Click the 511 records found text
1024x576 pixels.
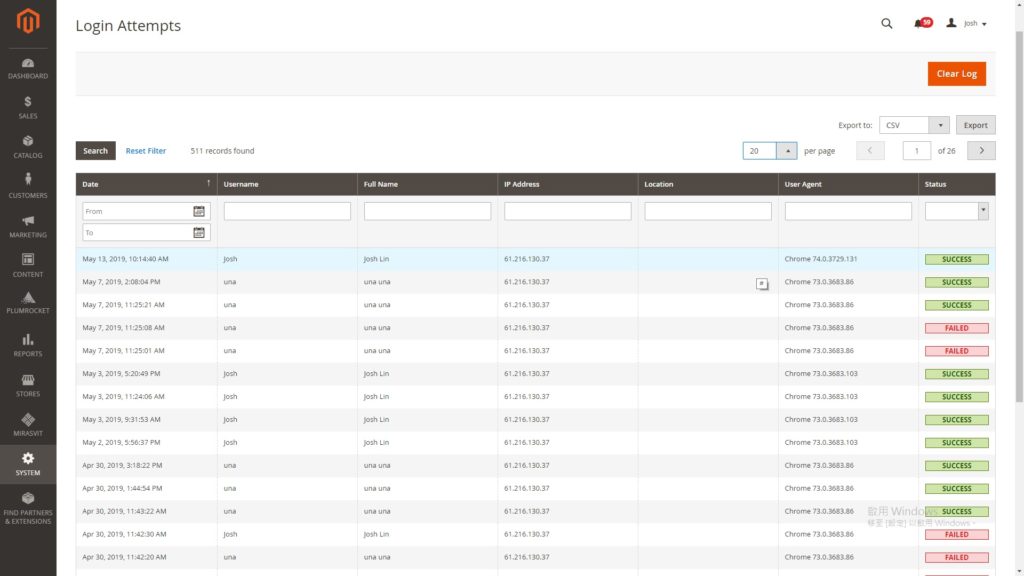(222, 151)
